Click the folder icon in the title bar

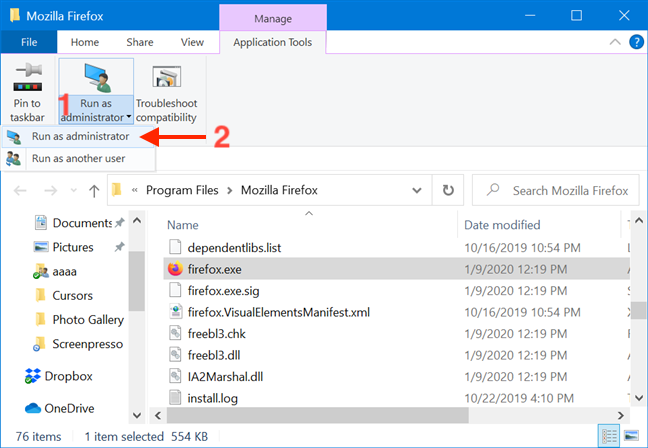(15, 15)
